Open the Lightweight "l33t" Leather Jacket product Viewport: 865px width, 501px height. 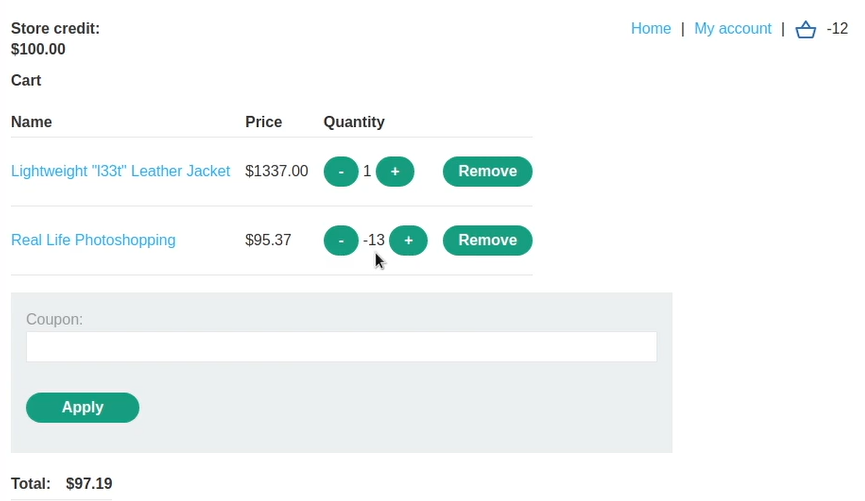coord(120,171)
